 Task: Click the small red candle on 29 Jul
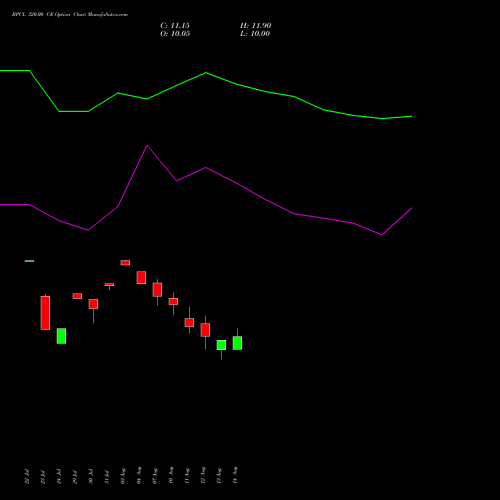(77, 296)
